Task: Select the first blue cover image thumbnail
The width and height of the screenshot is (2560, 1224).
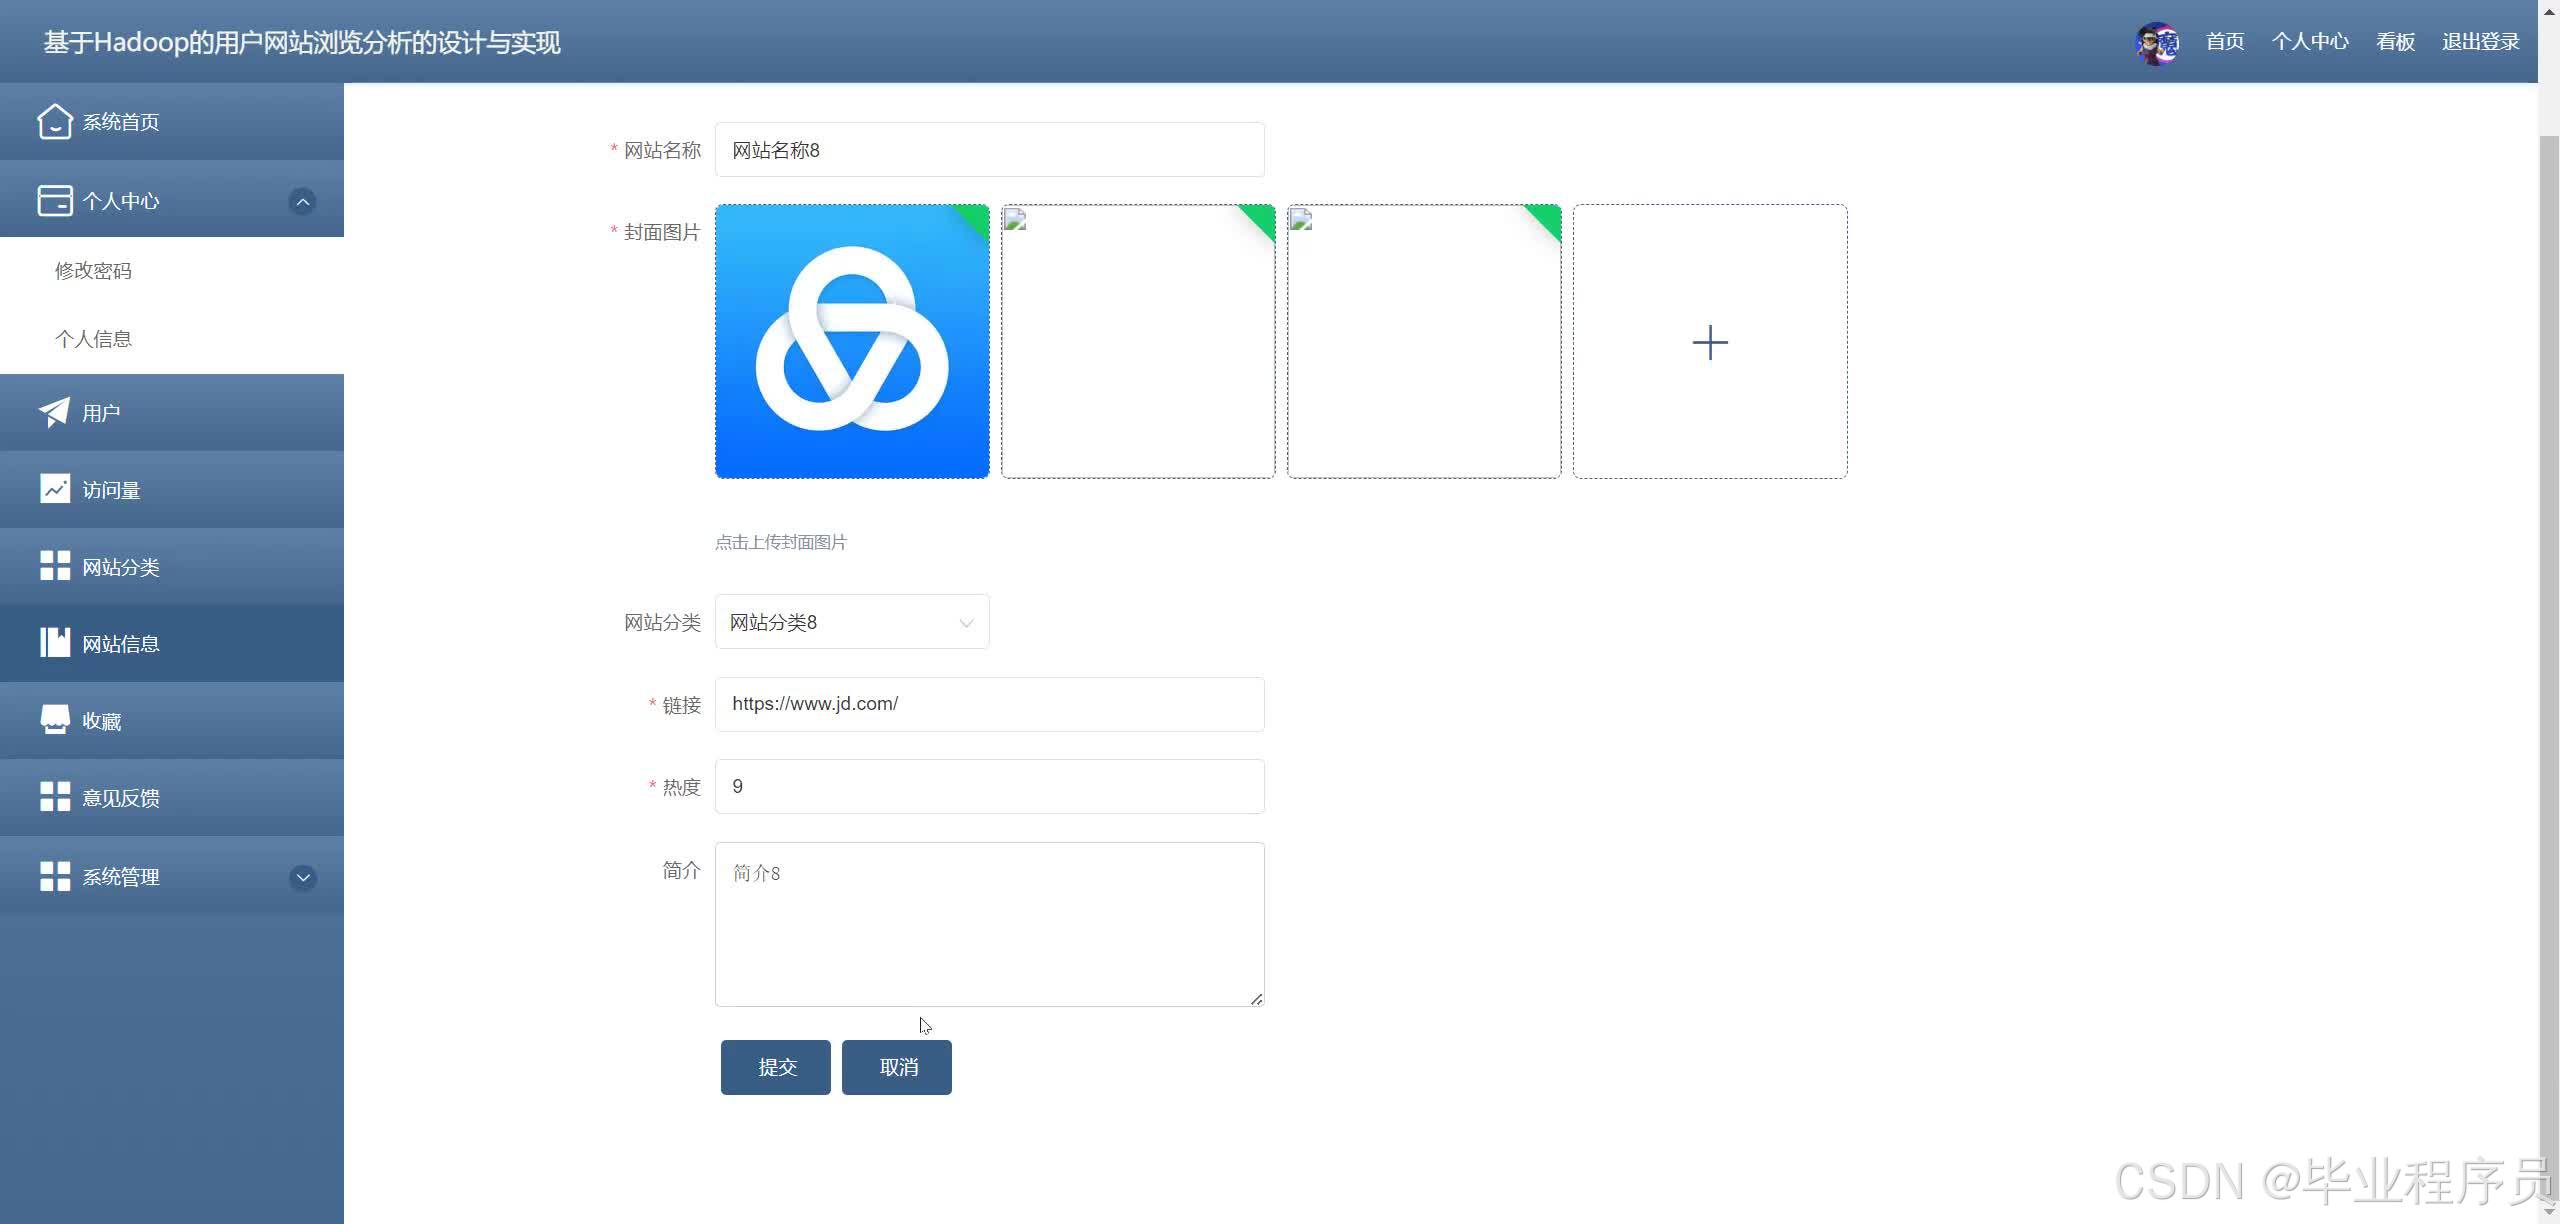Action: click(852, 342)
